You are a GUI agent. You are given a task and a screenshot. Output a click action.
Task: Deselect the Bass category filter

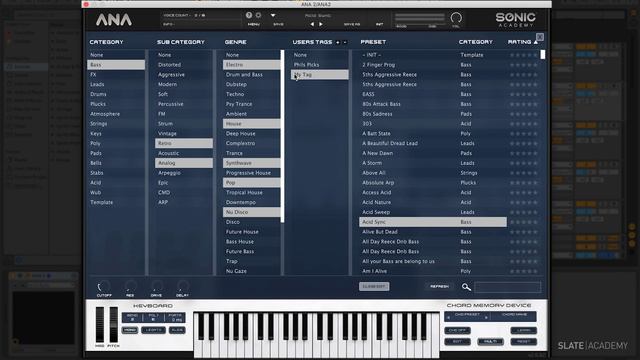click(116, 65)
